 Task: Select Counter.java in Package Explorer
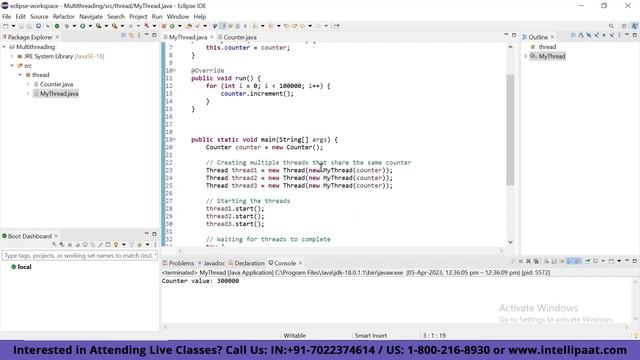point(56,84)
